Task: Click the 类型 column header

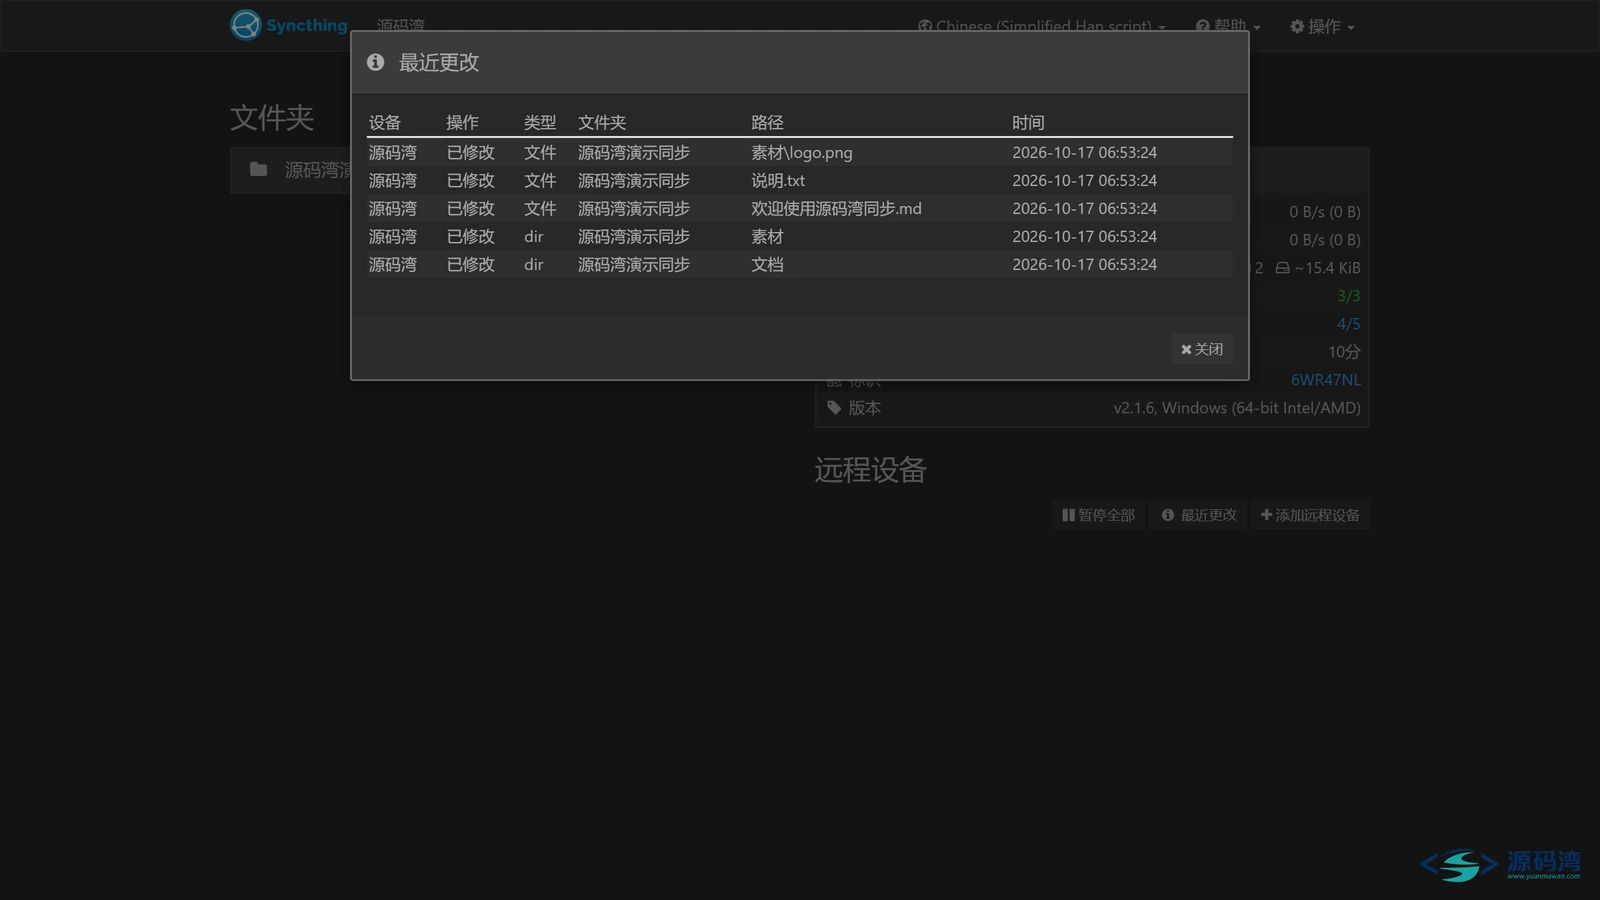Action: pyautogui.click(x=540, y=123)
